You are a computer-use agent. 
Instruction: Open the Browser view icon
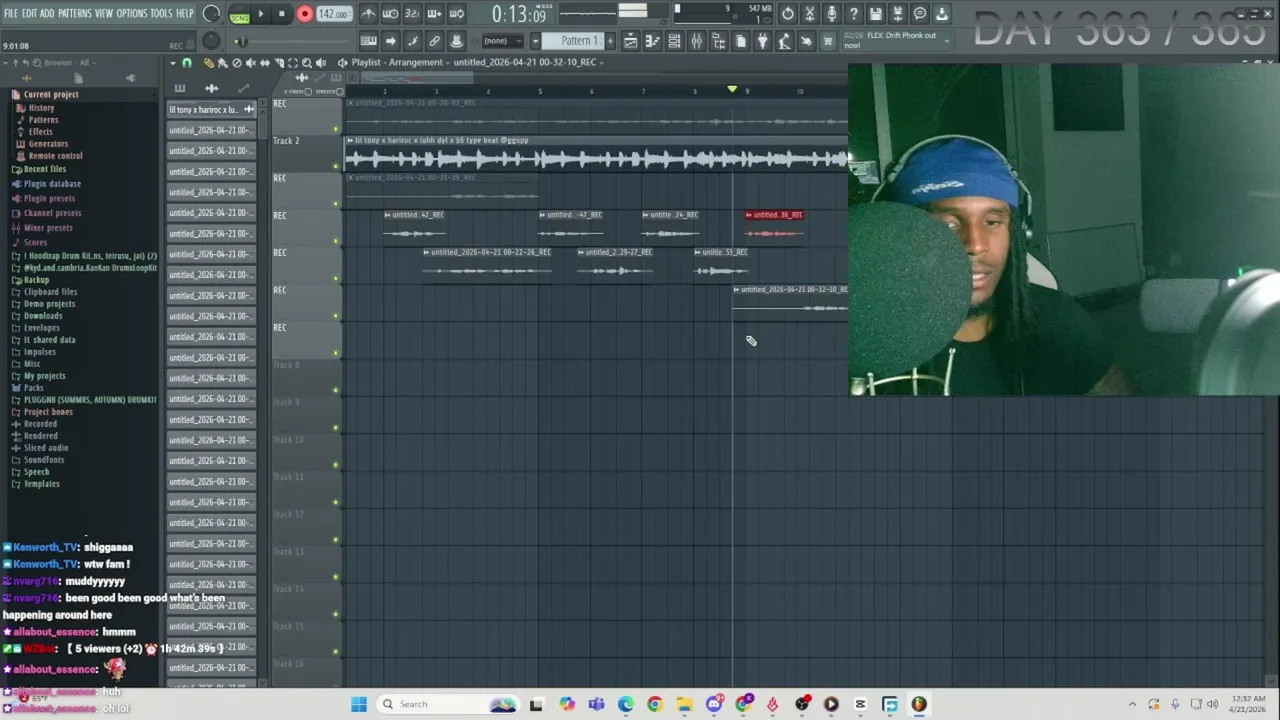pyautogui.click(x=718, y=41)
